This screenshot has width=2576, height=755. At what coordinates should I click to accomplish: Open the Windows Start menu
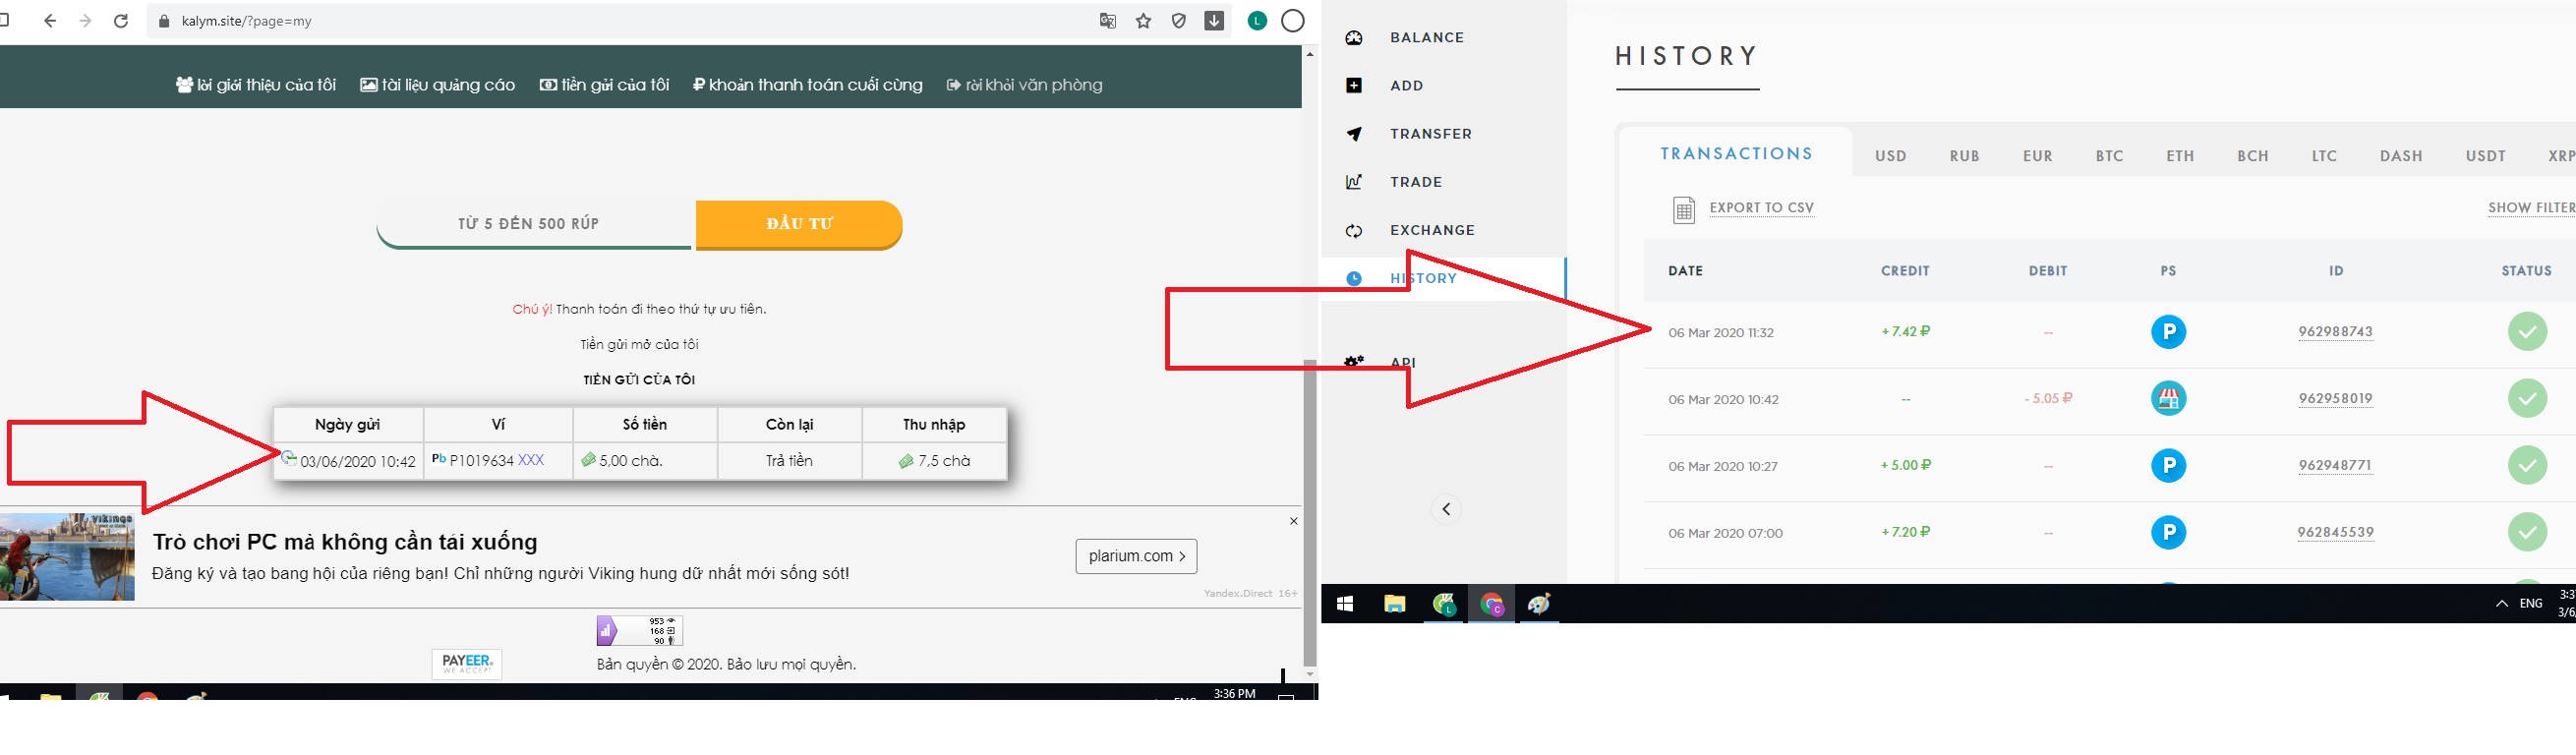pos(1345,604)
